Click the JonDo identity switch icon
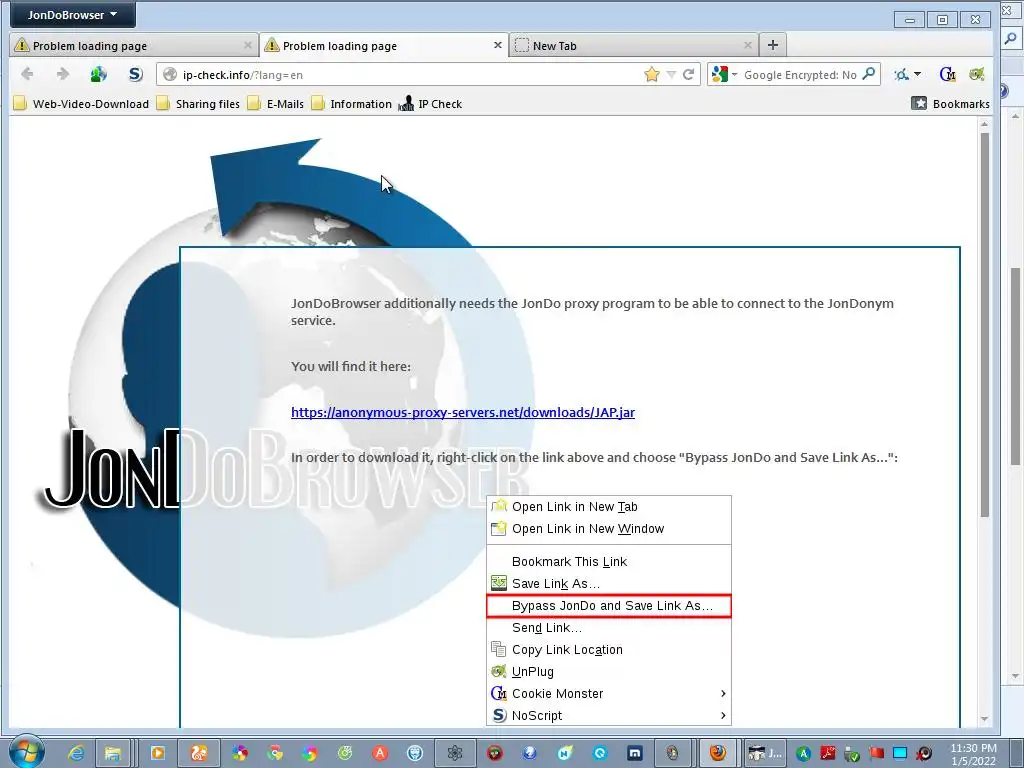The width and height of the screenshot is (1024, 768). click(99, 74)
